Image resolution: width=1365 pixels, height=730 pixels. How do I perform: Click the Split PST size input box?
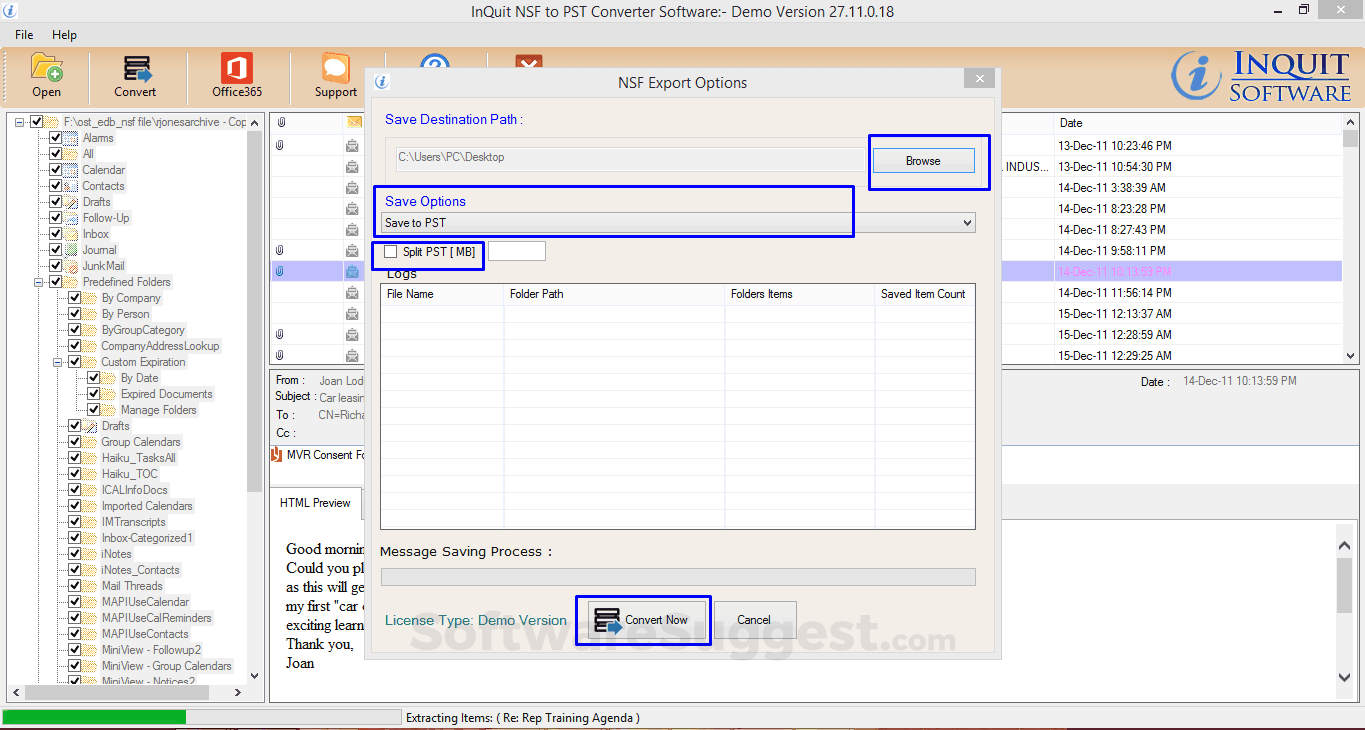(517, 251)
